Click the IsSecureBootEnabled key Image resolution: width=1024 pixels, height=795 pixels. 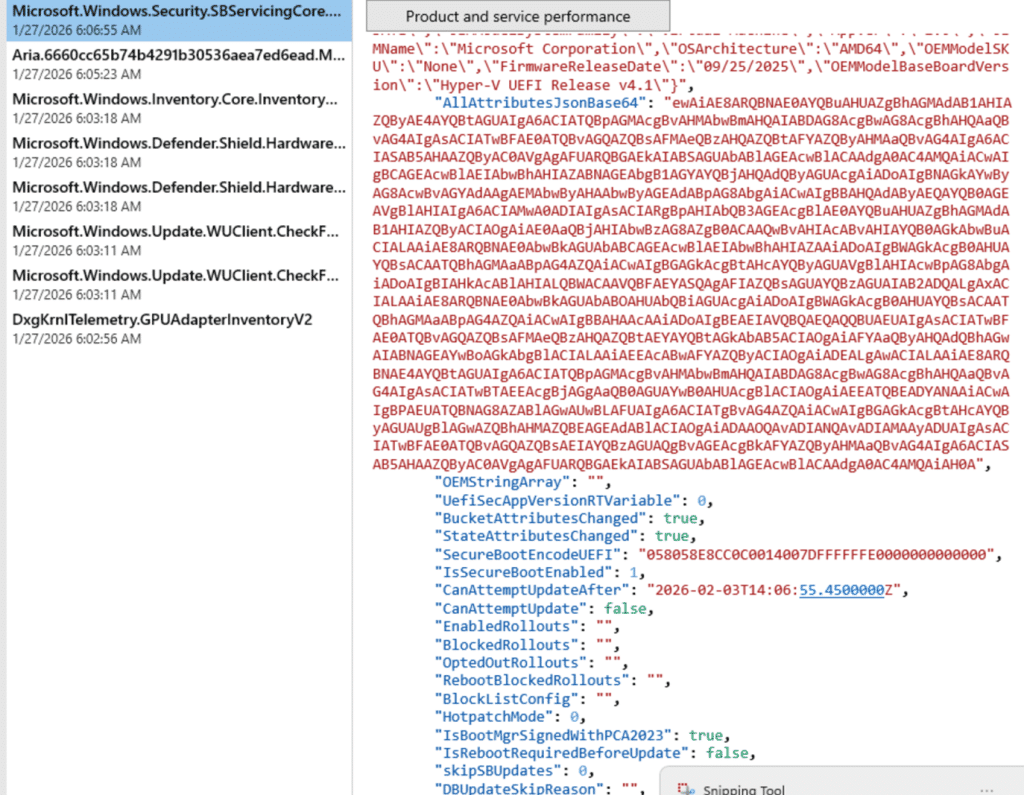520,573
